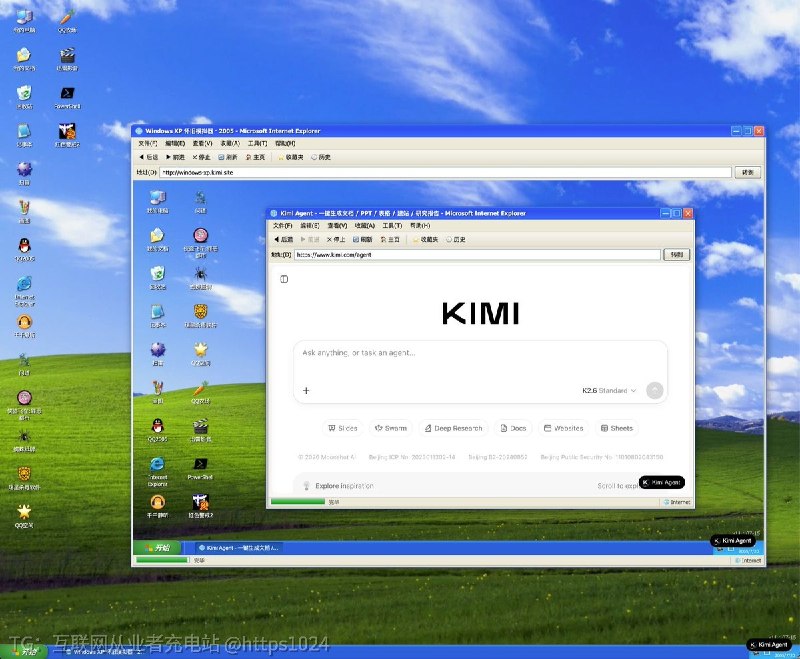Open 工具(T) menu in Kimi Agent window
The width and height of the screenshot is (800, 659).
click(392, 225)
